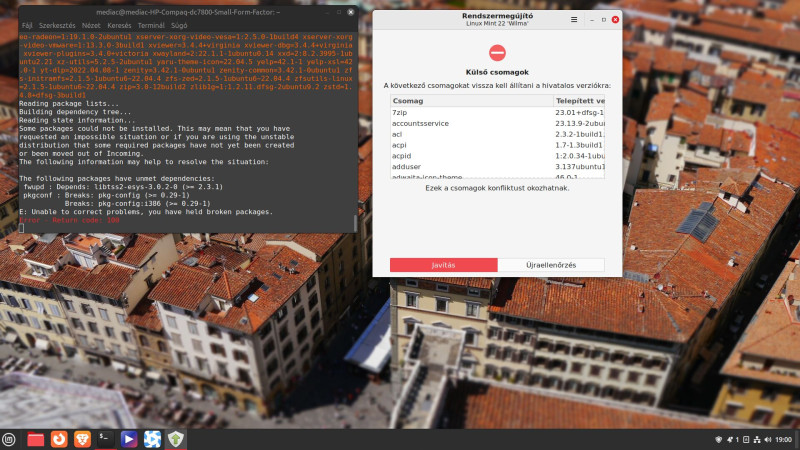Close the terminal window
This screenshot has width=800, height=450.
[351, 12]
